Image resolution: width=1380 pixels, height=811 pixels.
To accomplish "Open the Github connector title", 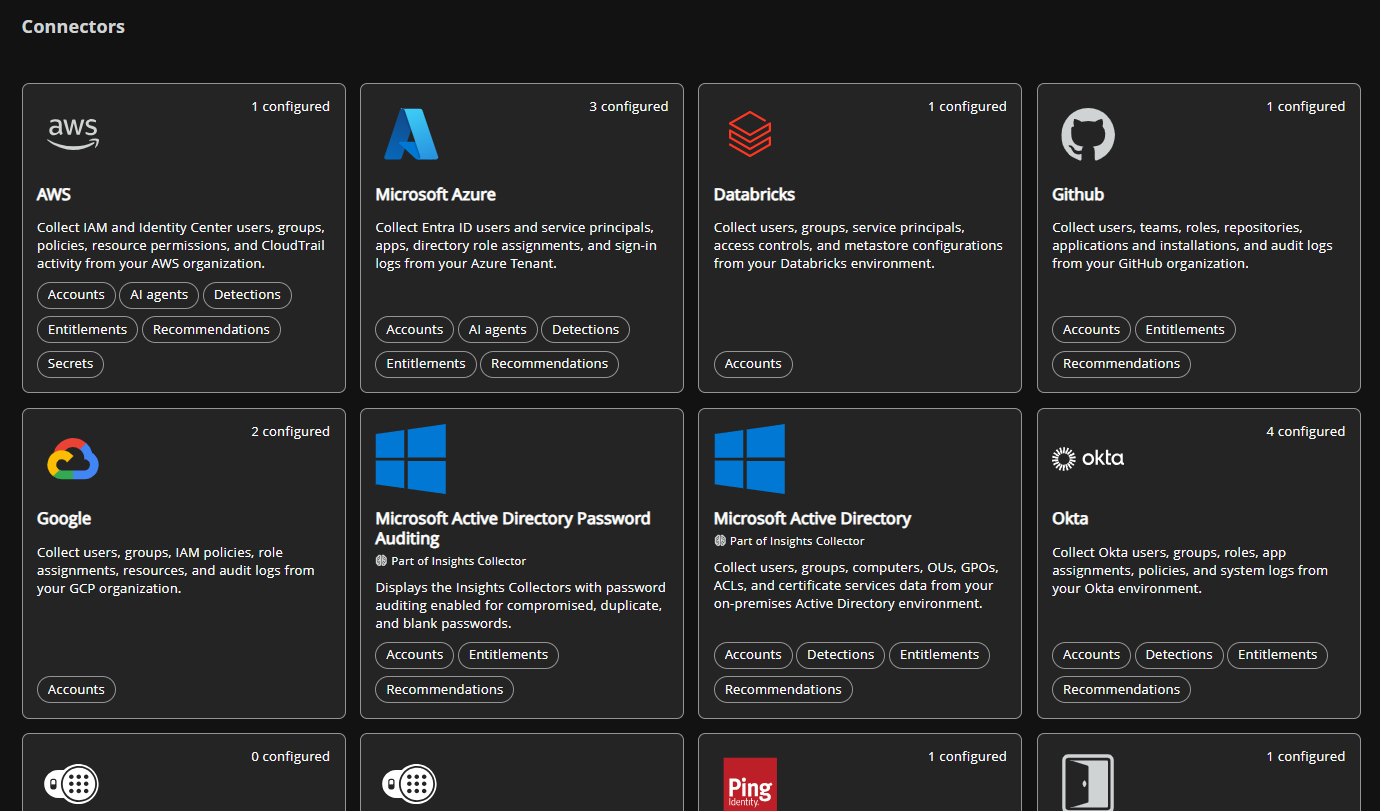I will click(x=1078, y=194).
